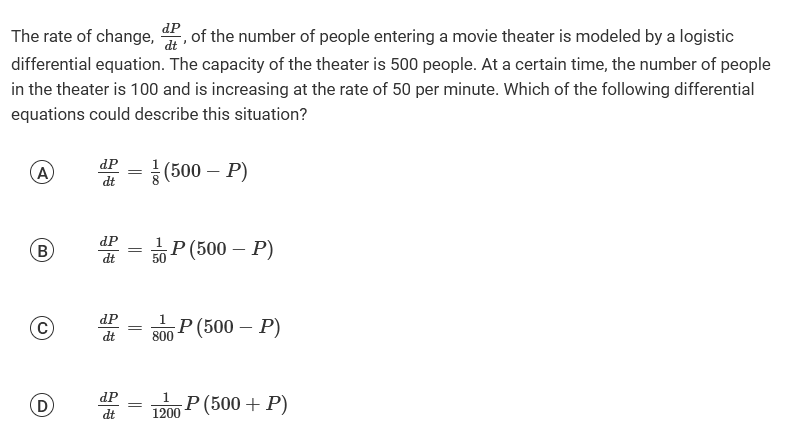Screen dimensions: 797x444
Task: Click the dP/dt left side of option D
Action: pyautogui.click(x=108, y=405)
